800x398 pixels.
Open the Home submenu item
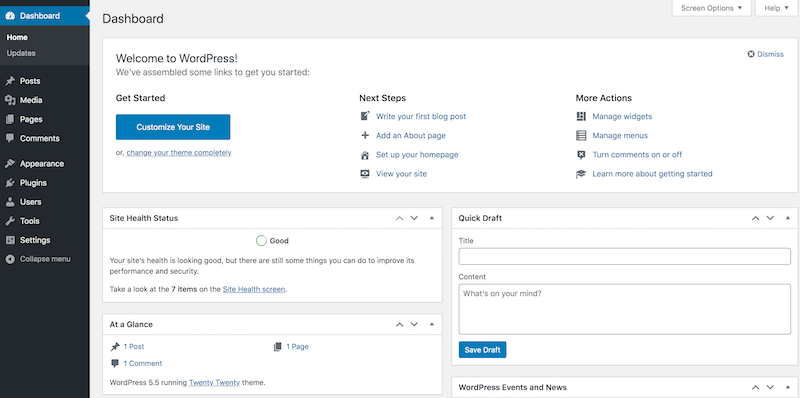pyautogui.click(x=17, y=37)
